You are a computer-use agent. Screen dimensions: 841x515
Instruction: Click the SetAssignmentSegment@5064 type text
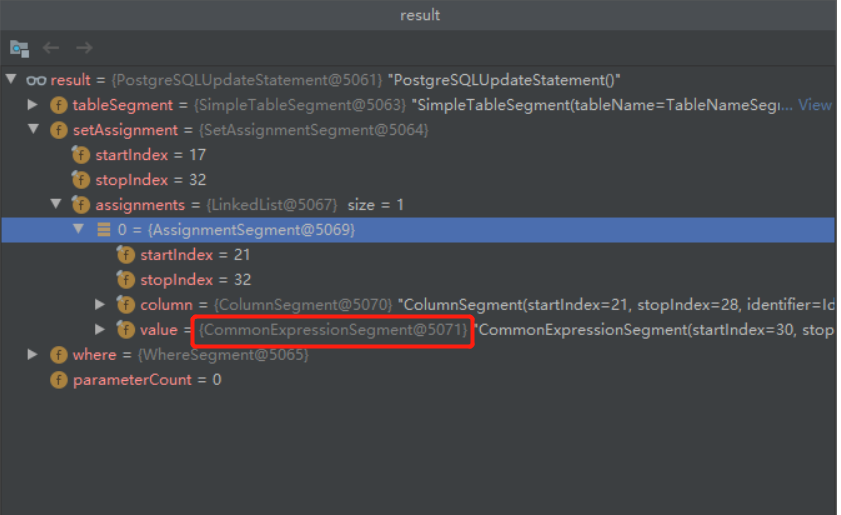pyautogui.click(x=314, y=130)
